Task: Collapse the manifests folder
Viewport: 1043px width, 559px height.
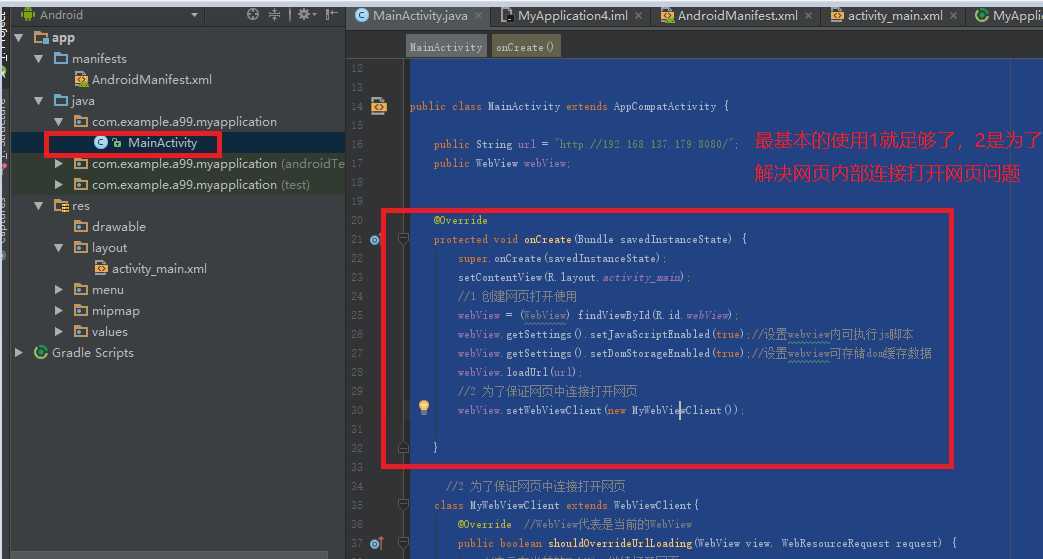Action: tap(39, 59)
